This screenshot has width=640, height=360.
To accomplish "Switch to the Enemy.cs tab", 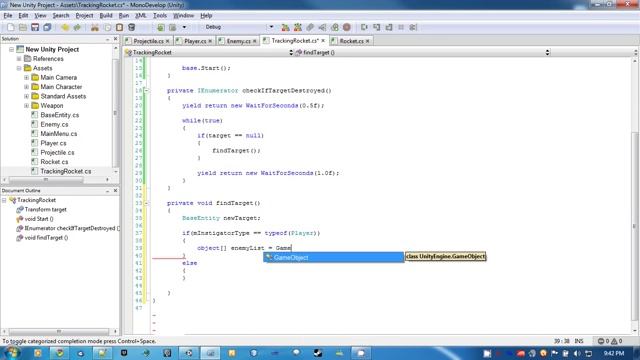I will [x=238, y=41].
